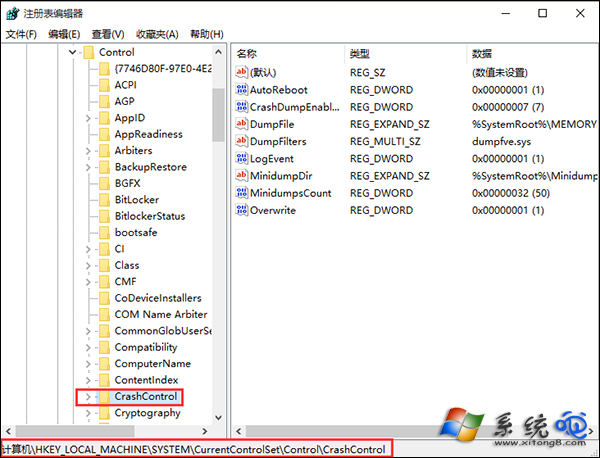Select the AutoReboot value name

(x=279, y=90)
